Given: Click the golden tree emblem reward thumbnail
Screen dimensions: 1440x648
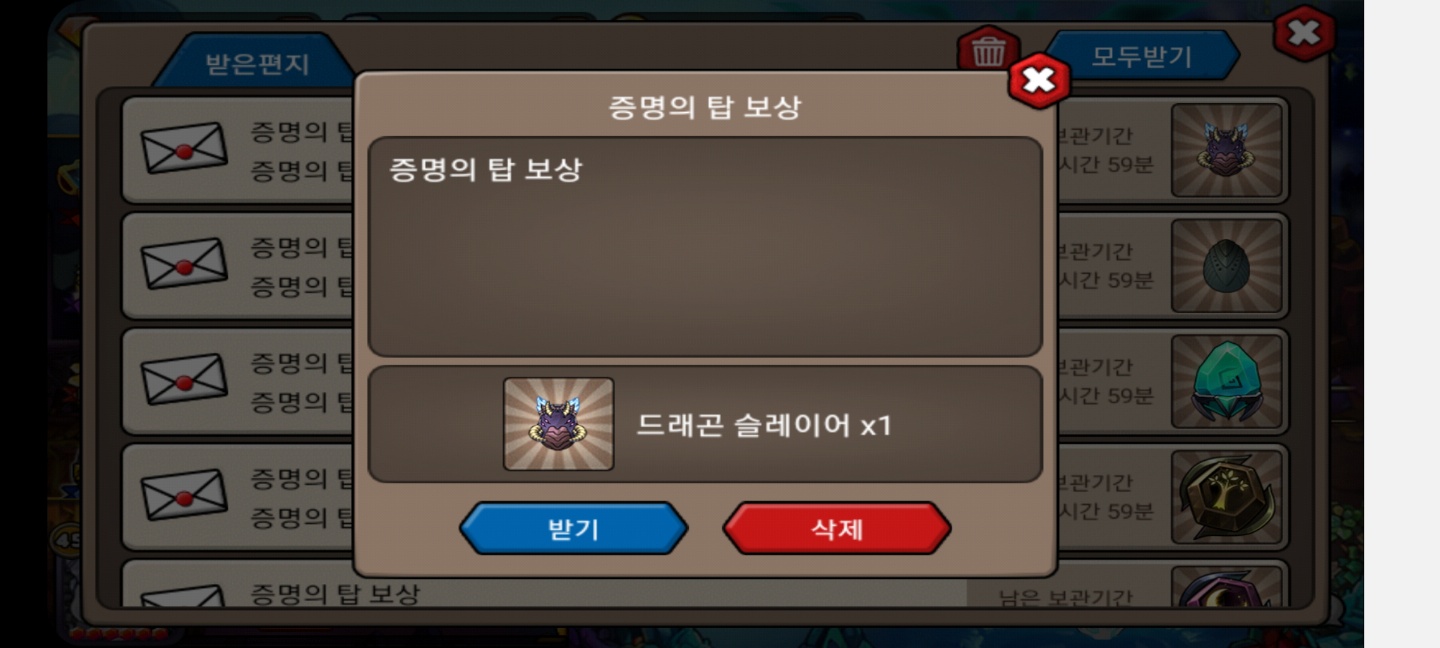Looking at the screenshot, I should pyautogui.click(x=1227, y=497).
